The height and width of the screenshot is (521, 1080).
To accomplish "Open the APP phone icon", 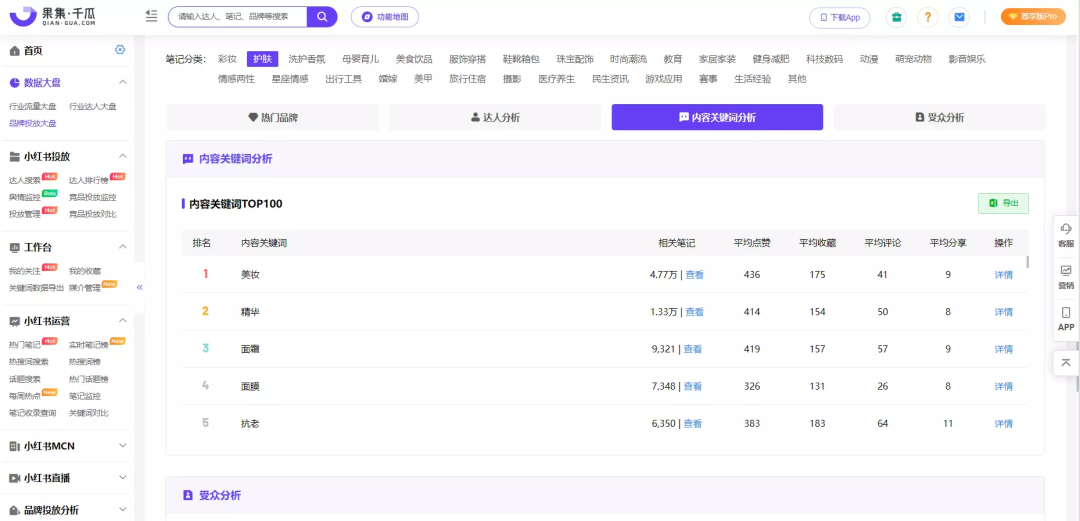I will pyautogui.click(x=1066, y=319).
